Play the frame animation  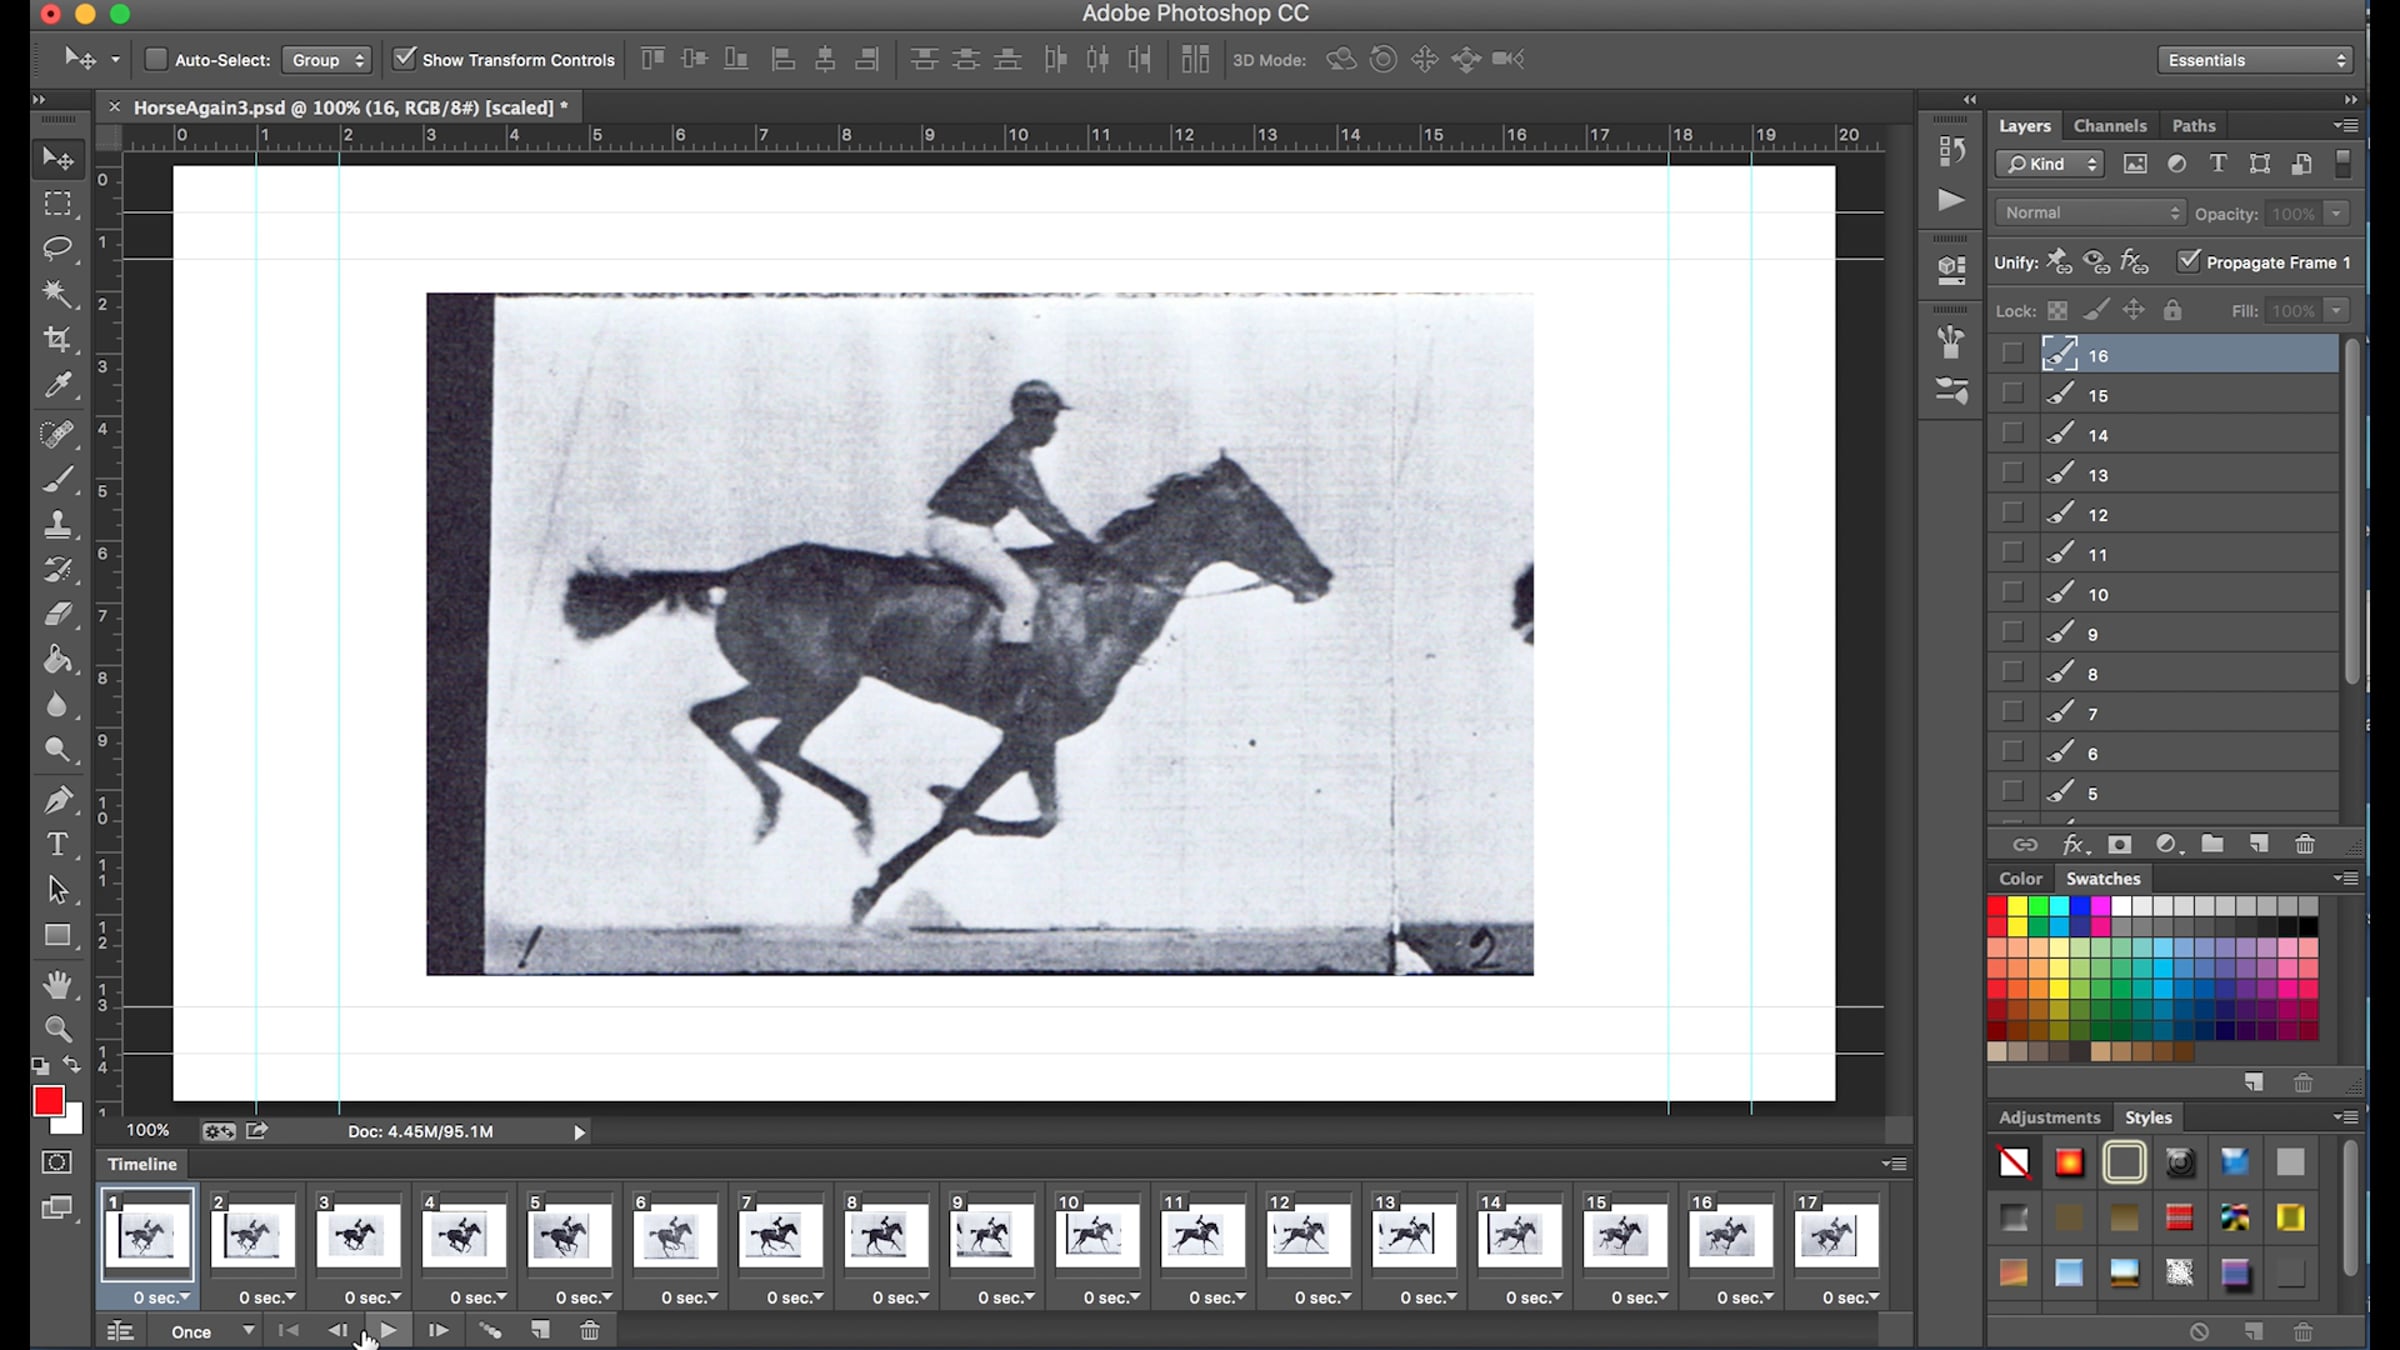pos(389,1330)
